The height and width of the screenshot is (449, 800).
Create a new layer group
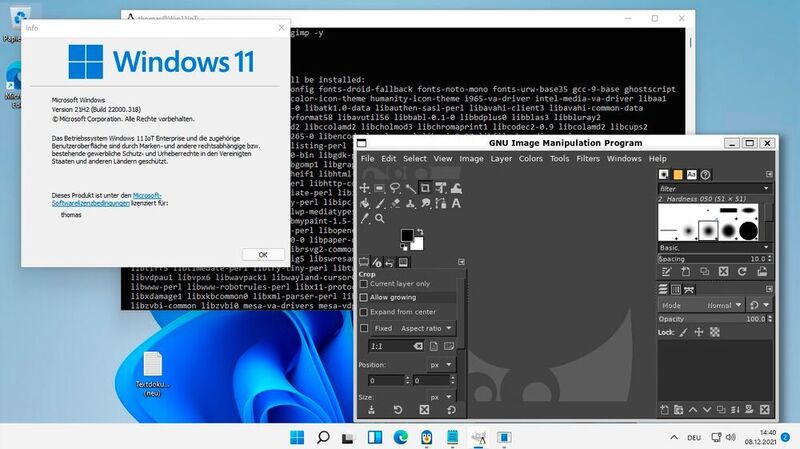click(x=679, y=410)
